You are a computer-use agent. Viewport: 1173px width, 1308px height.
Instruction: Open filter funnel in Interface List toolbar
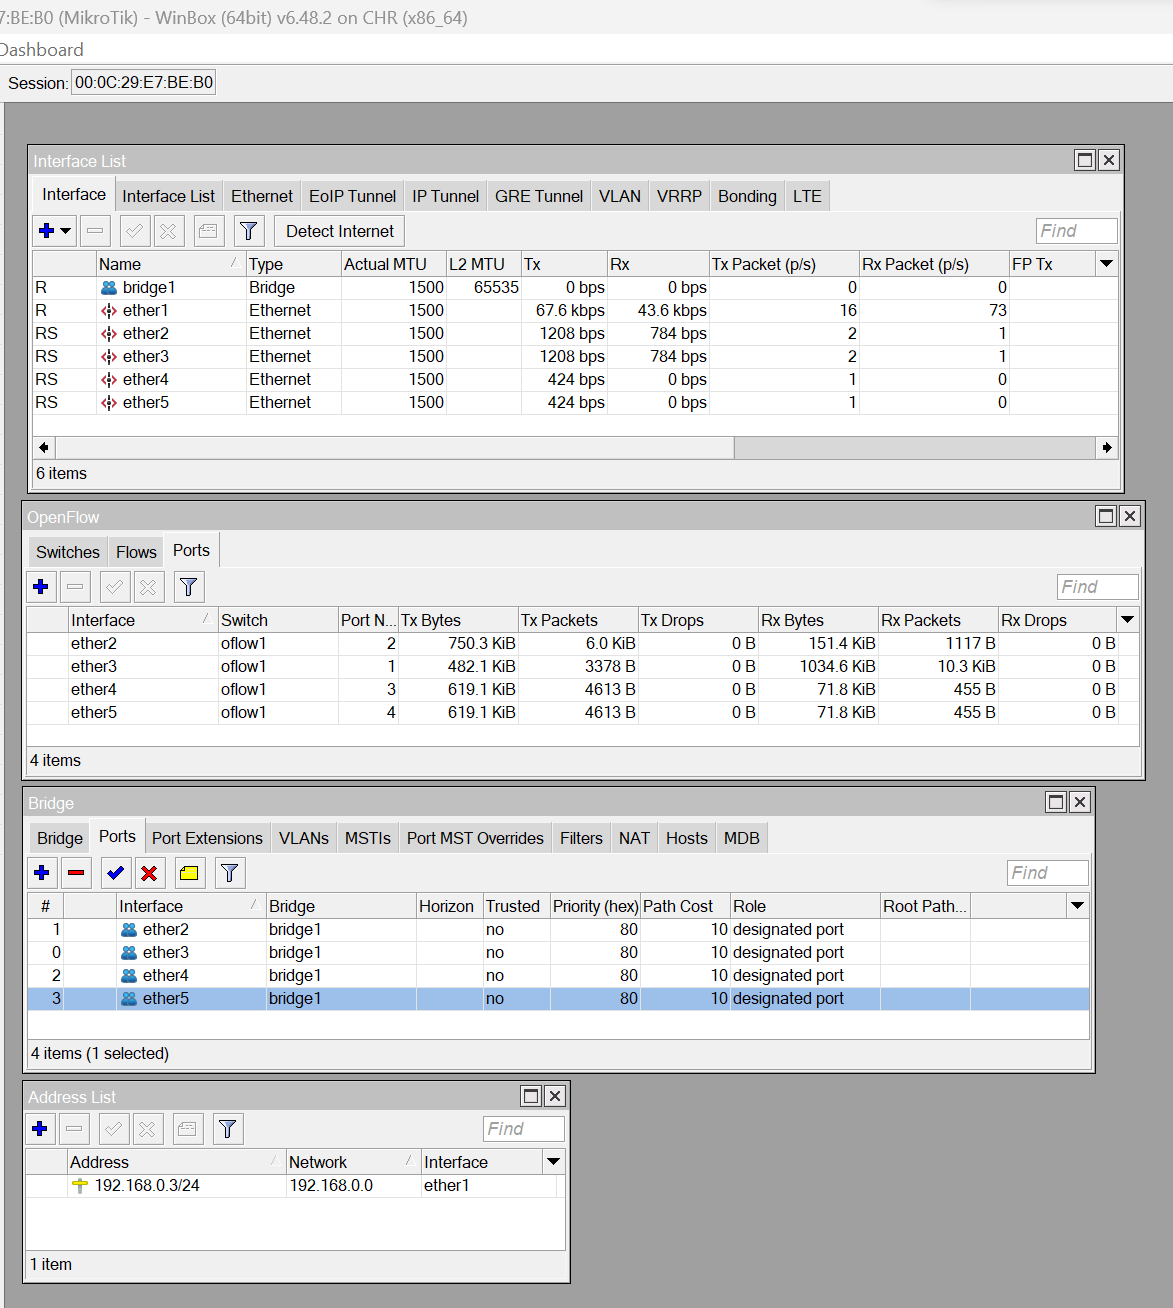pyautogui.click(x=248, y=231)
